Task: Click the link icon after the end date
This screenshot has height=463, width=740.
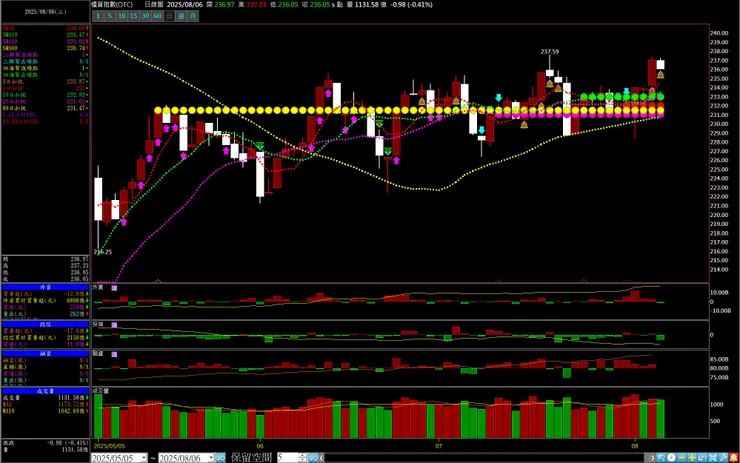Action: point(220,458)
